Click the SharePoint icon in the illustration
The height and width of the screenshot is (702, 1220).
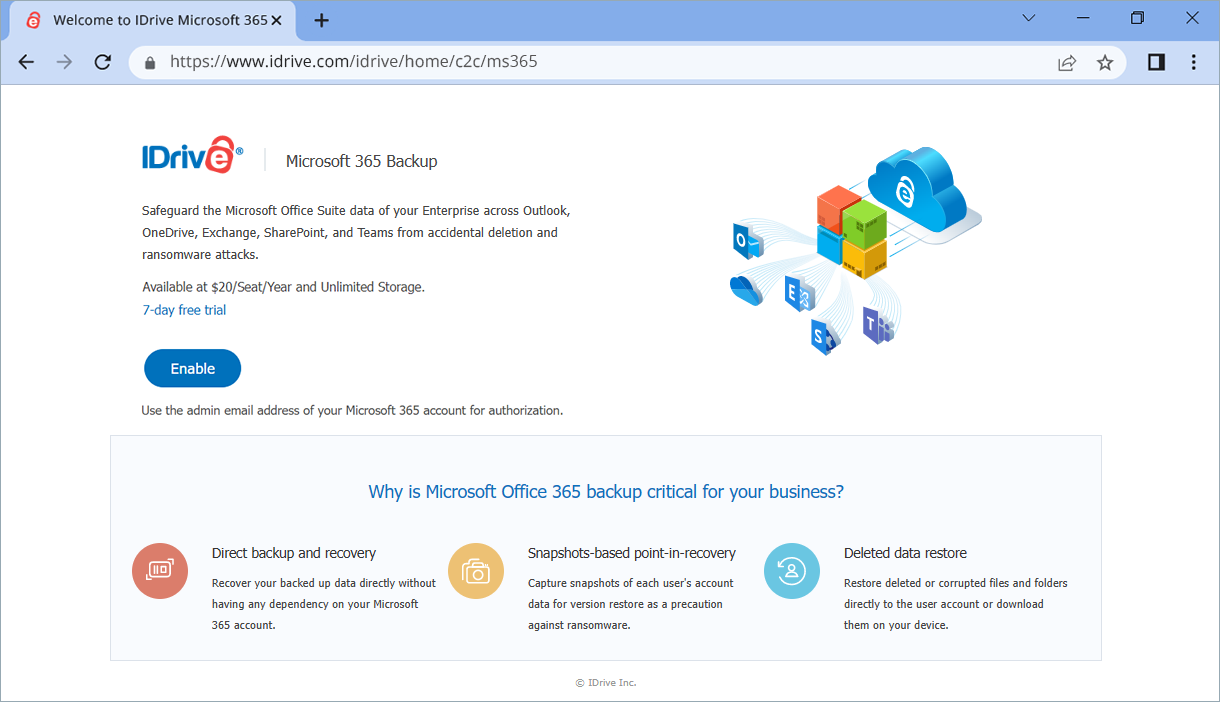(x=824, y=335)
